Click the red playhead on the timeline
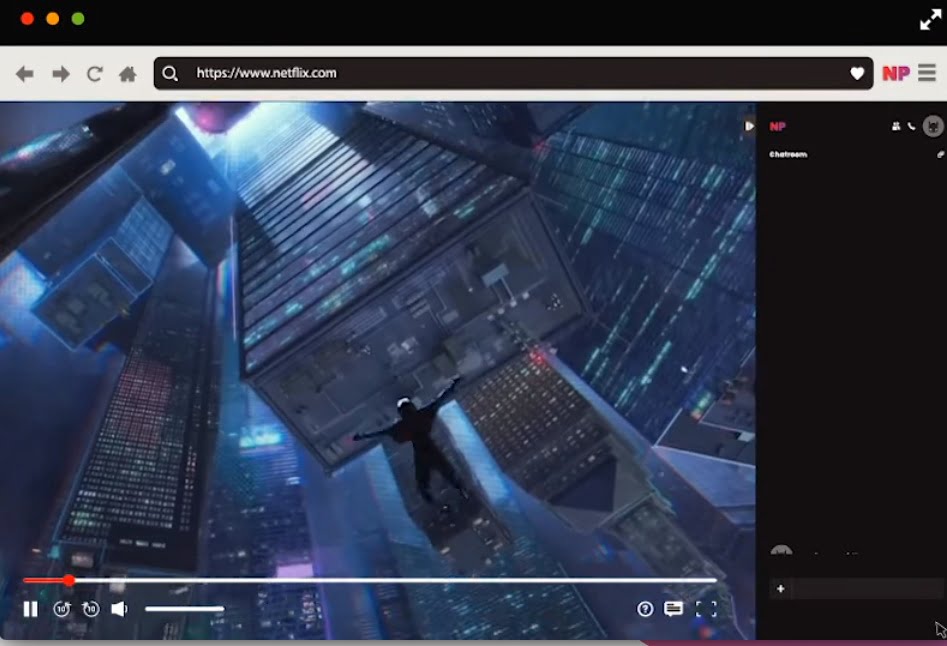 [69, 581]
